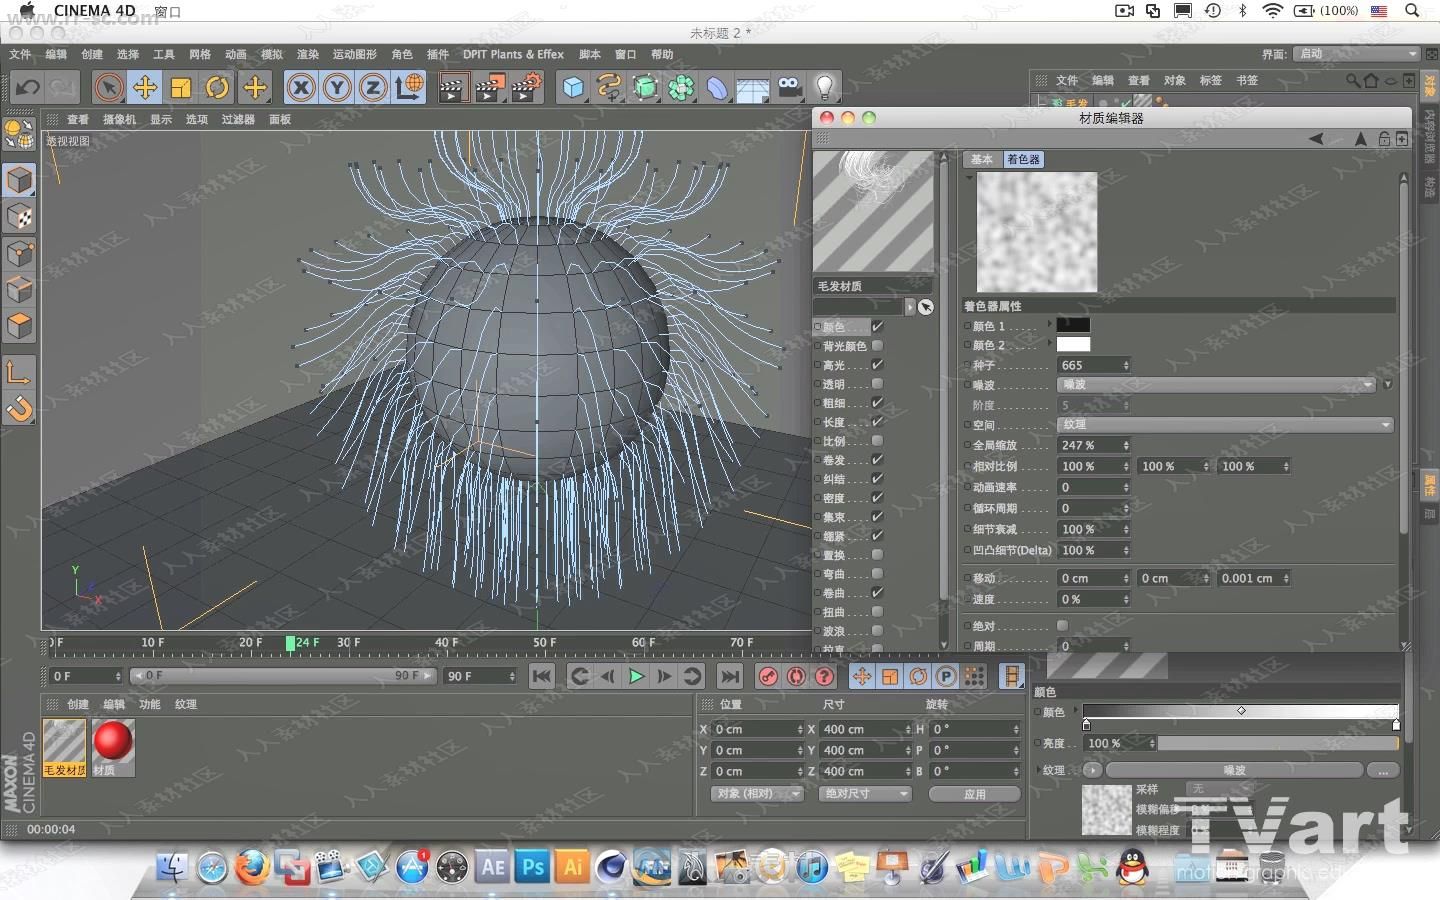The width and height of the screenshot is (1440, 900).
Task: Open 噪波 noise type dropdown
Action: click(x=1217, y=385)
